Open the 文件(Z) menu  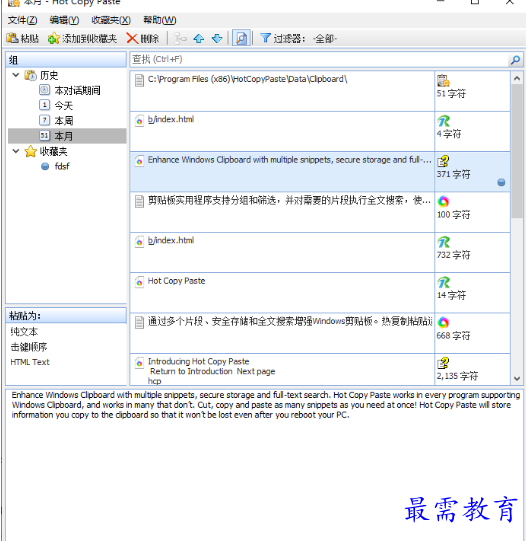(22, 20)
